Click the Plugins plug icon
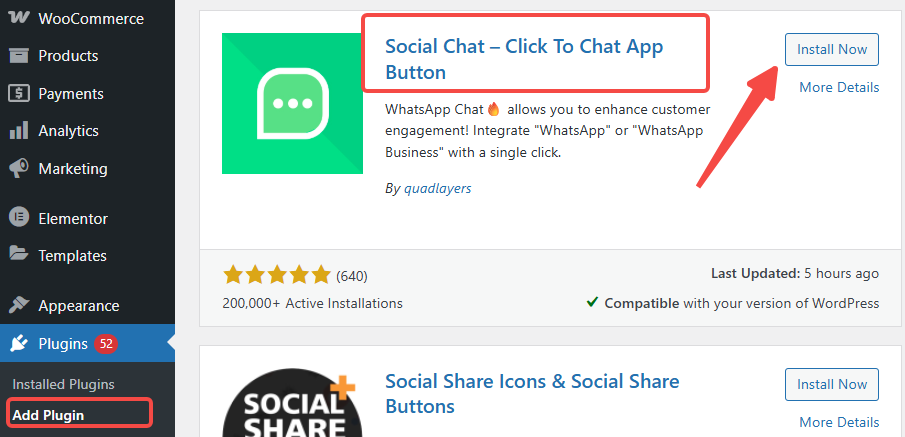Image resolution: width=905 pixels, height=437 pixels. [18, 344]
